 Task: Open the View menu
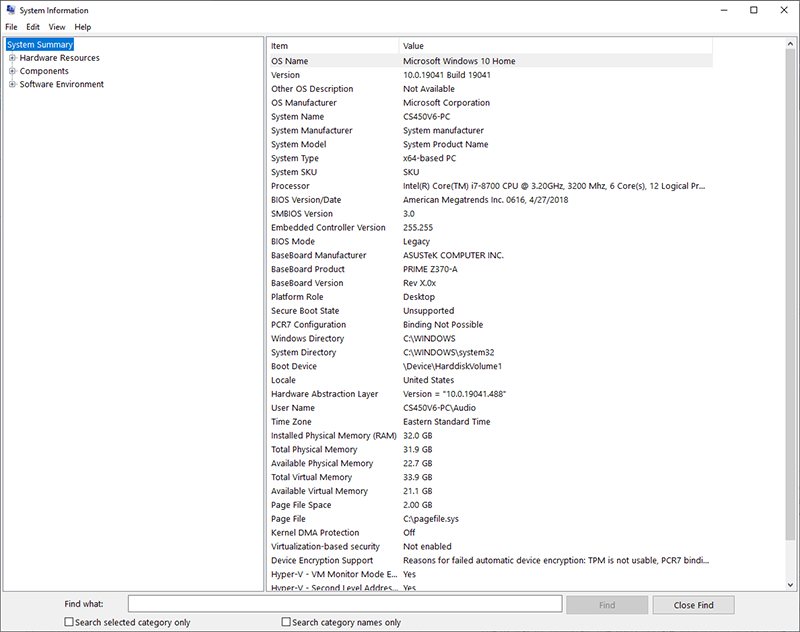(x=56, y=27)
